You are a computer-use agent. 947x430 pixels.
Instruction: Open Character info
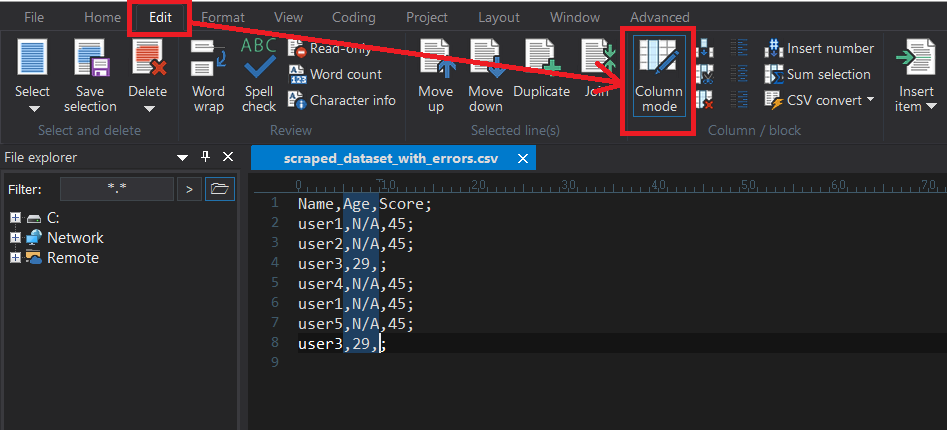[342, 100]
